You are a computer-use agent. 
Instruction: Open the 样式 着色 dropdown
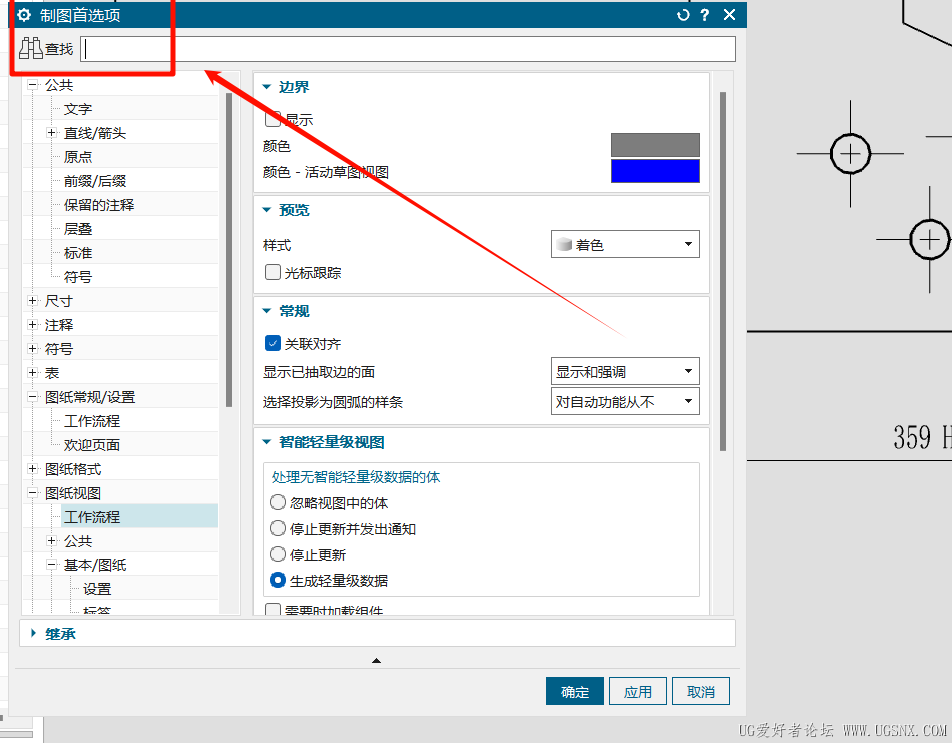coord(625,244)
